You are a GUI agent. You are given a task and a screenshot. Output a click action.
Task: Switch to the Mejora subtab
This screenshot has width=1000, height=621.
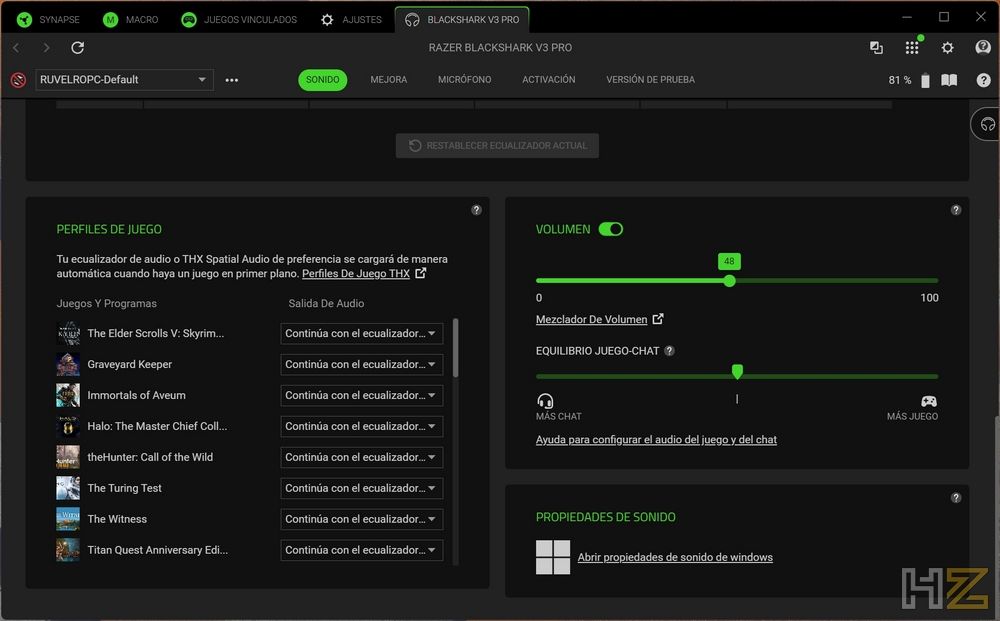pos(388,80)
